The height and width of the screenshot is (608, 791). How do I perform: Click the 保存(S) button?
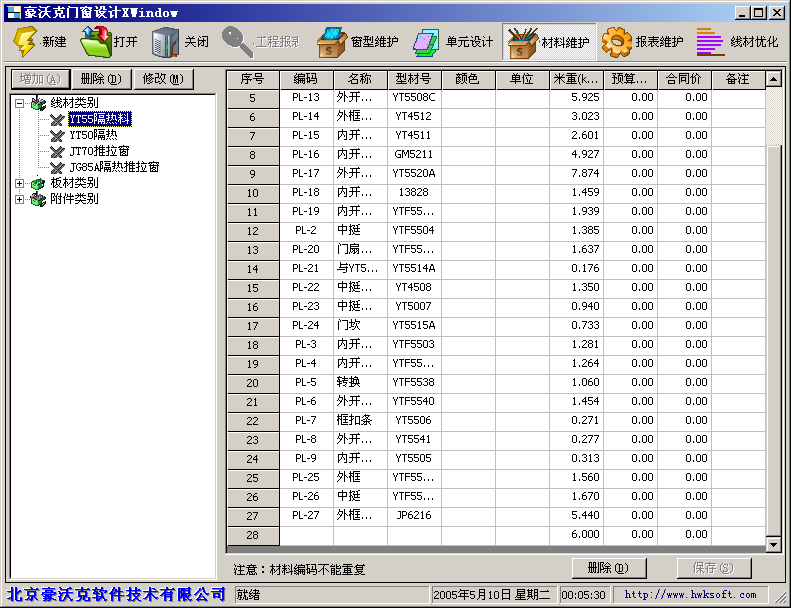(x=714, y=568)
